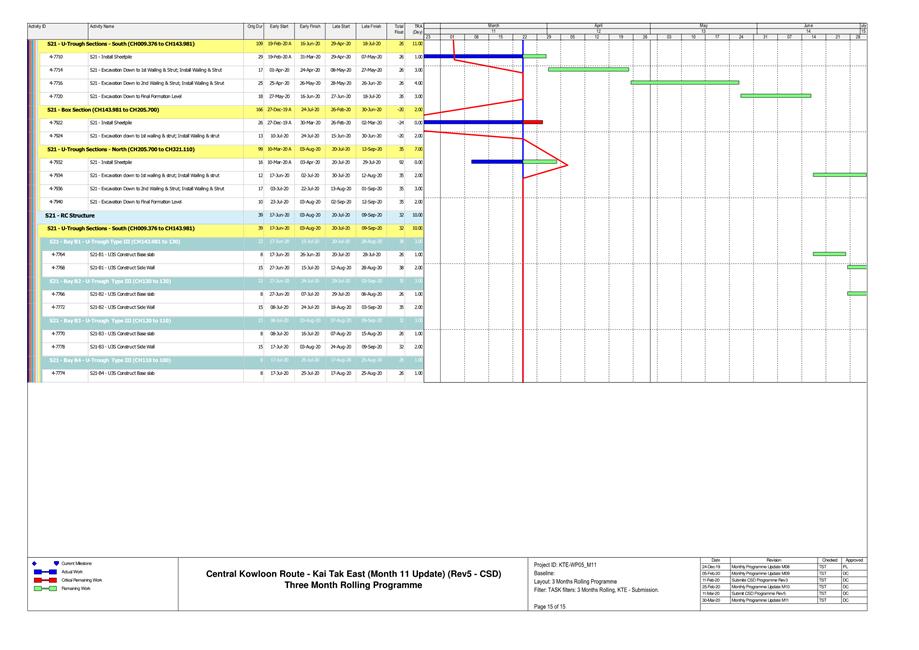Collapse the U-Trough Sections North group band
The height and width of the screenshot is (650, 919).
120,148
